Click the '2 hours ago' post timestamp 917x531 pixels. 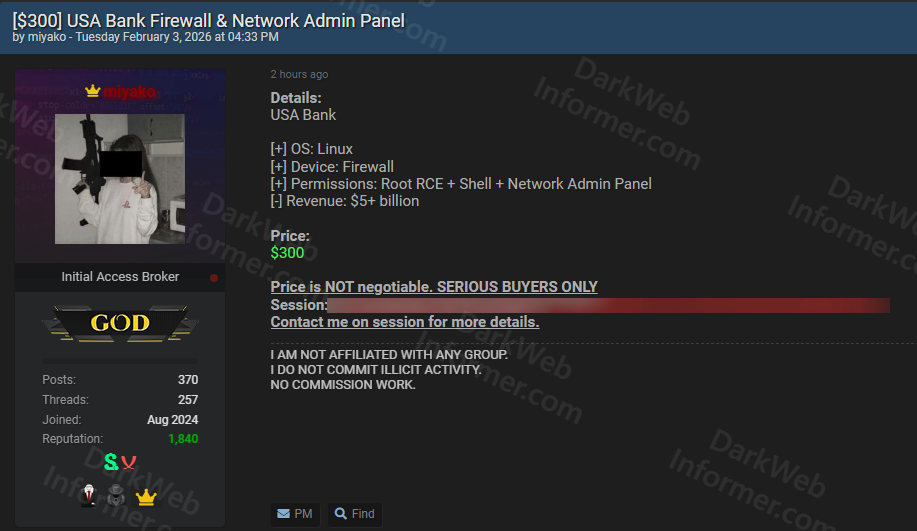pos(299,75)
